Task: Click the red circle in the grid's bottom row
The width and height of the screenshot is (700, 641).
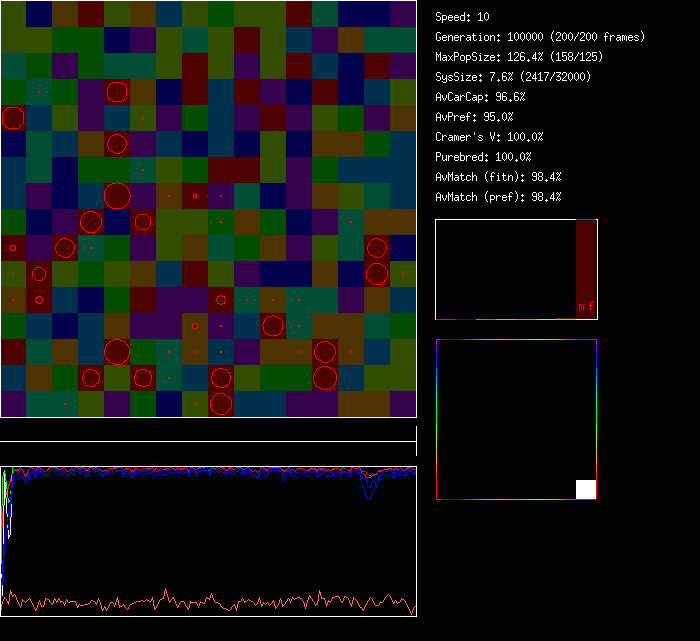Action: coord(221,404)
